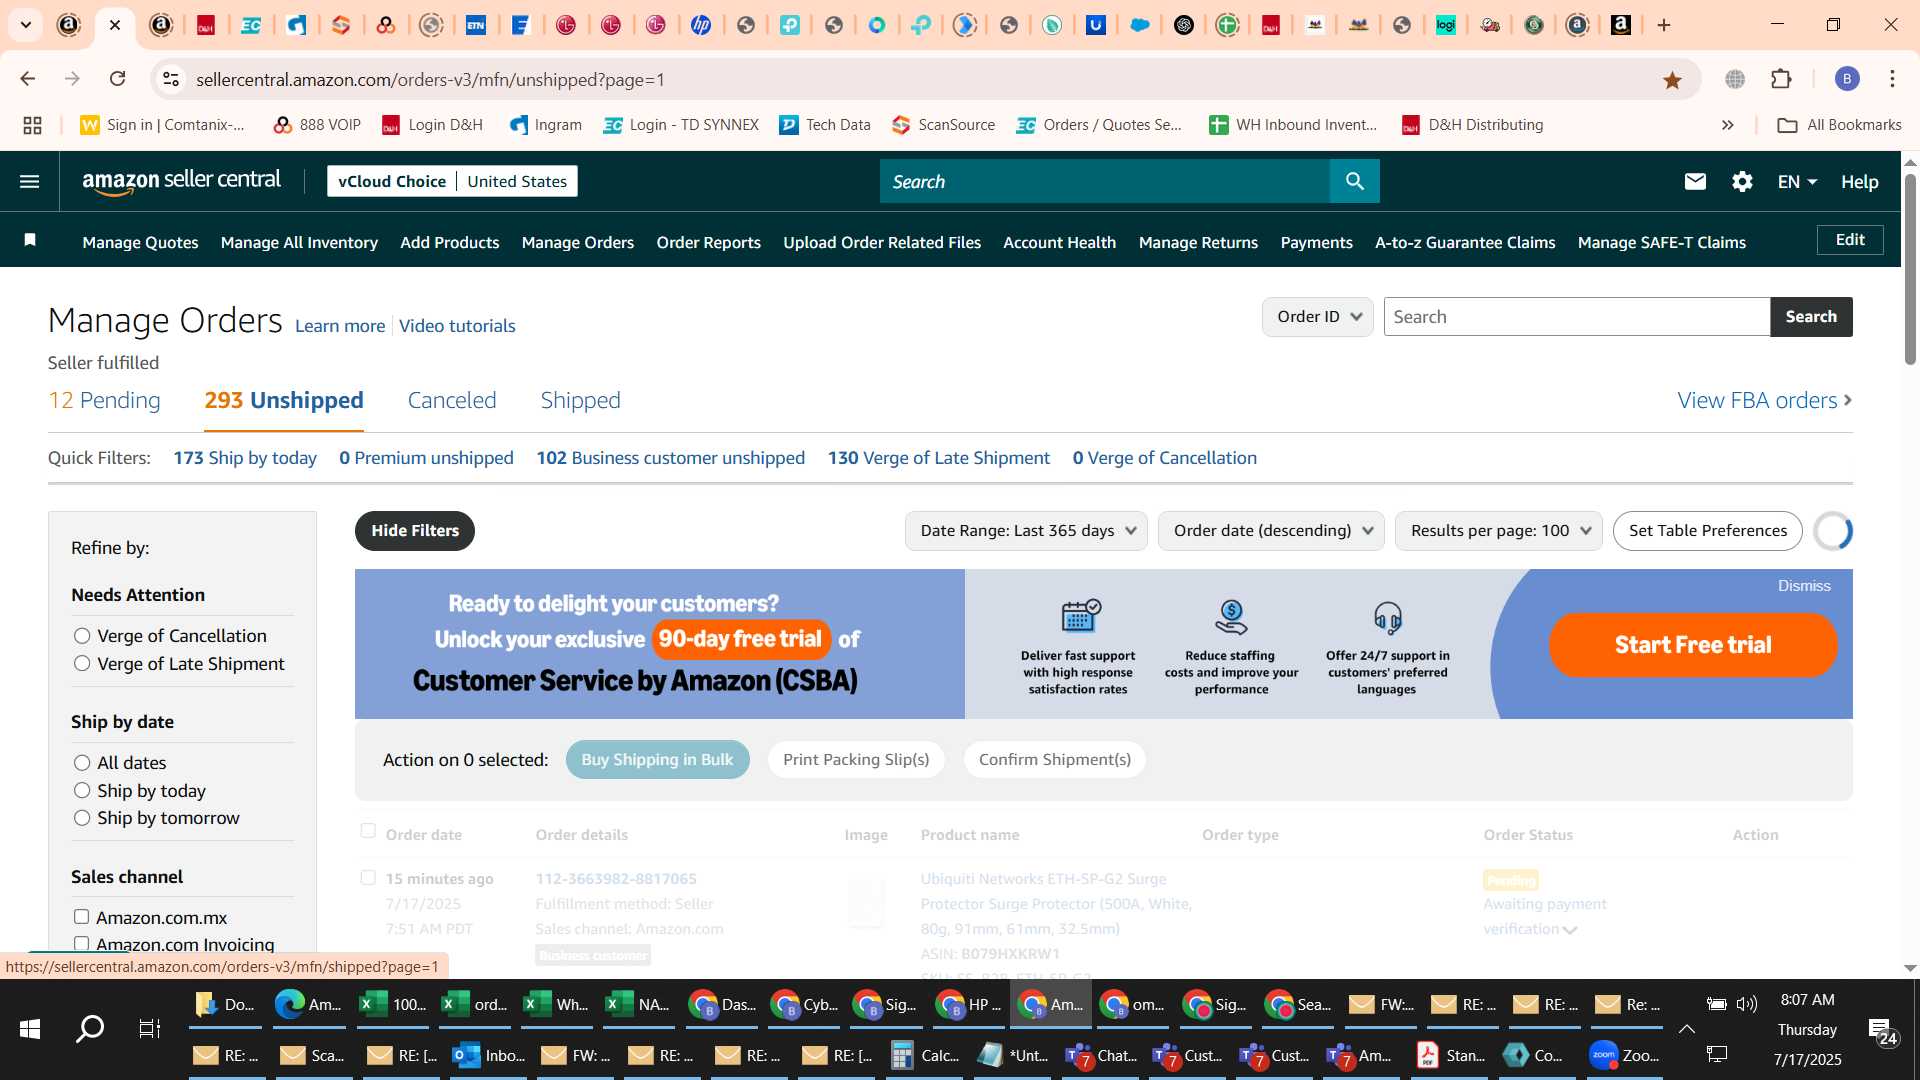Check the Amazon.com.mx sales channel box
This screenshot has width=1920, height=1080.
81,917
